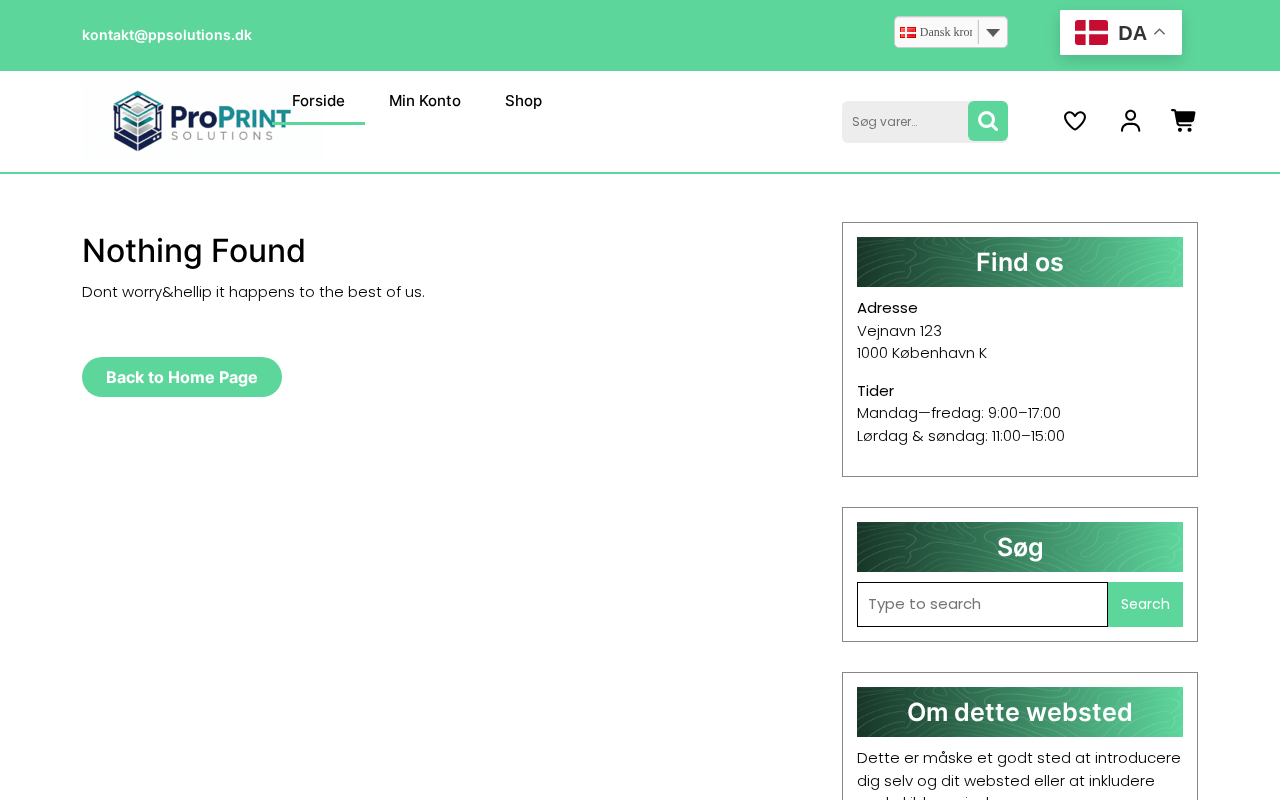The width and height of the screenshot is (1280, 800).
Task: Focus the Type to search field
Action: coord(982,604)
